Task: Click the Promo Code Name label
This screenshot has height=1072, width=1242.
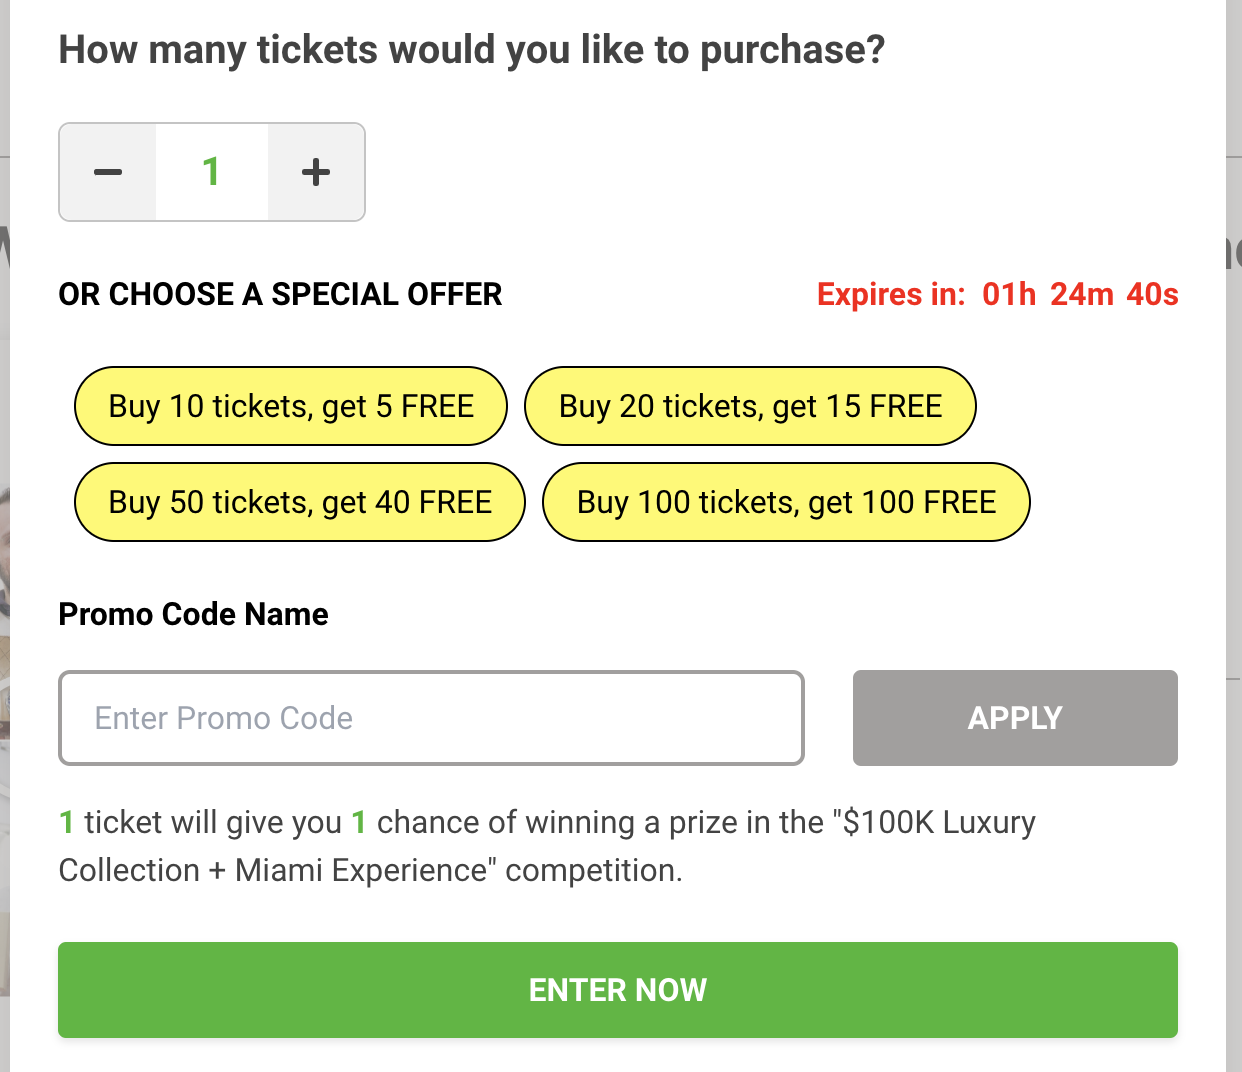Action: 194,614
